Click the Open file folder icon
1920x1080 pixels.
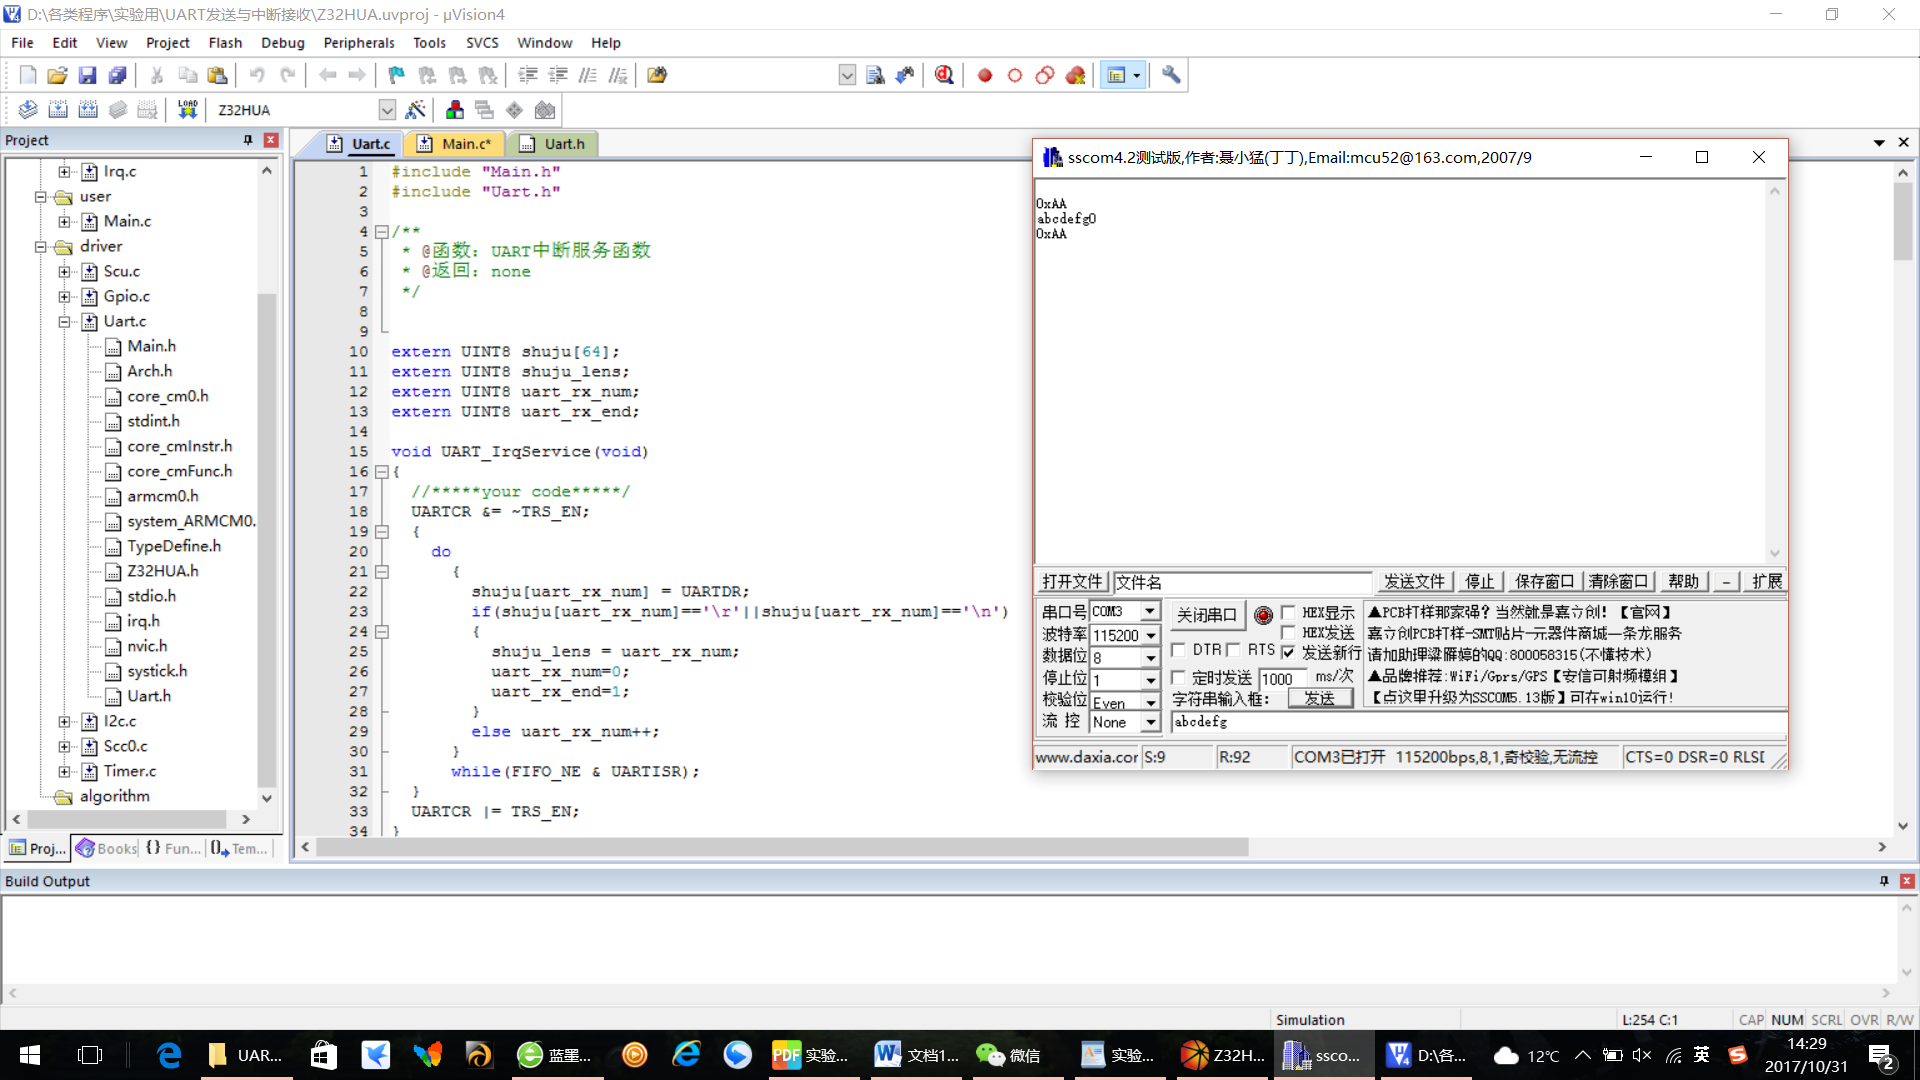[58, 75]
